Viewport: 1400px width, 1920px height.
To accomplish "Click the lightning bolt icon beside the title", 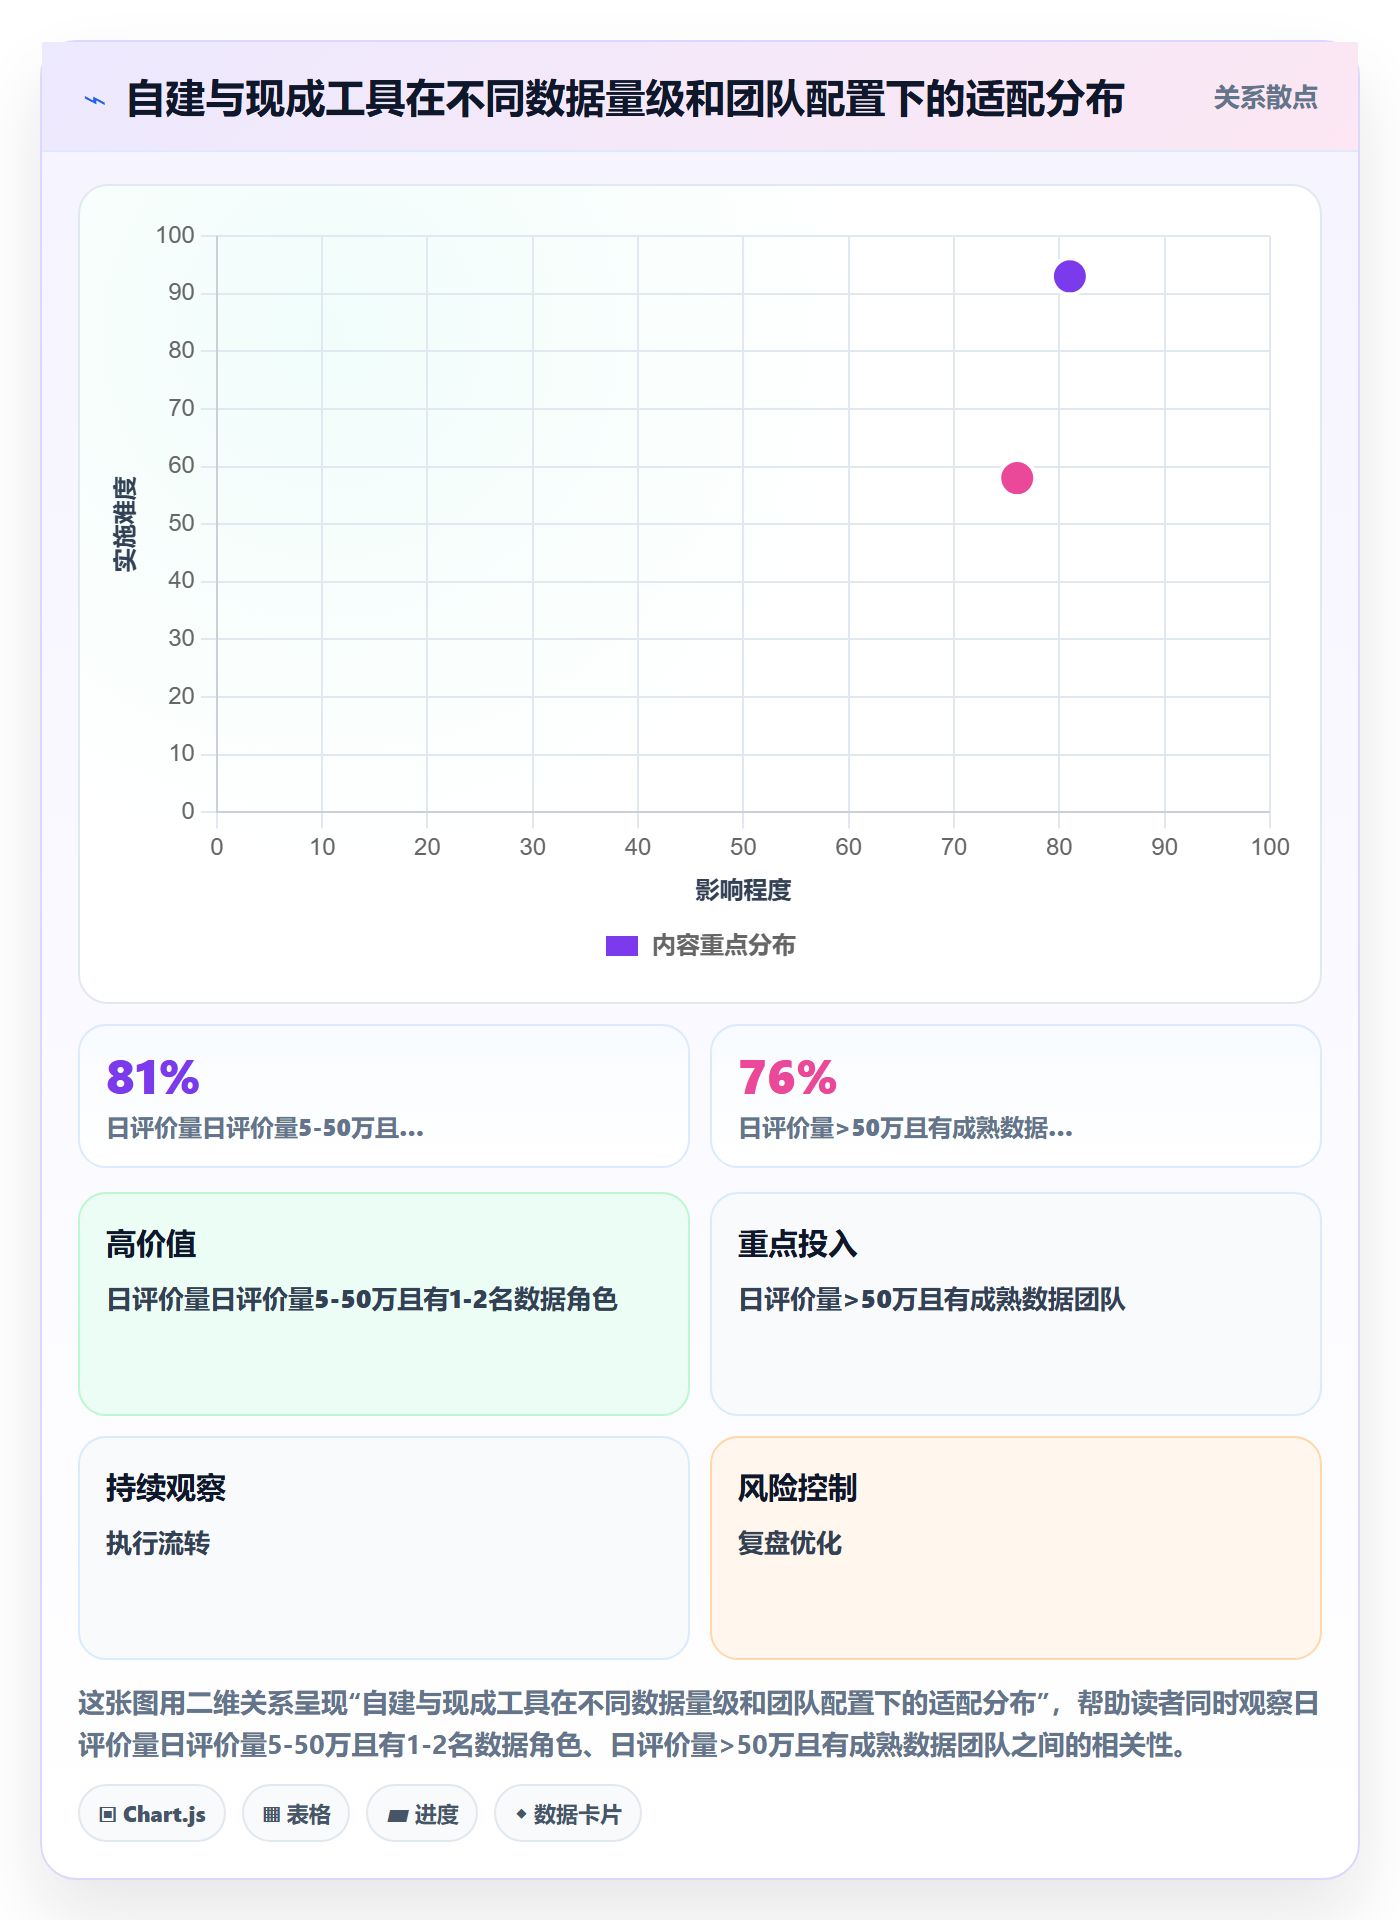I will 96,100.
